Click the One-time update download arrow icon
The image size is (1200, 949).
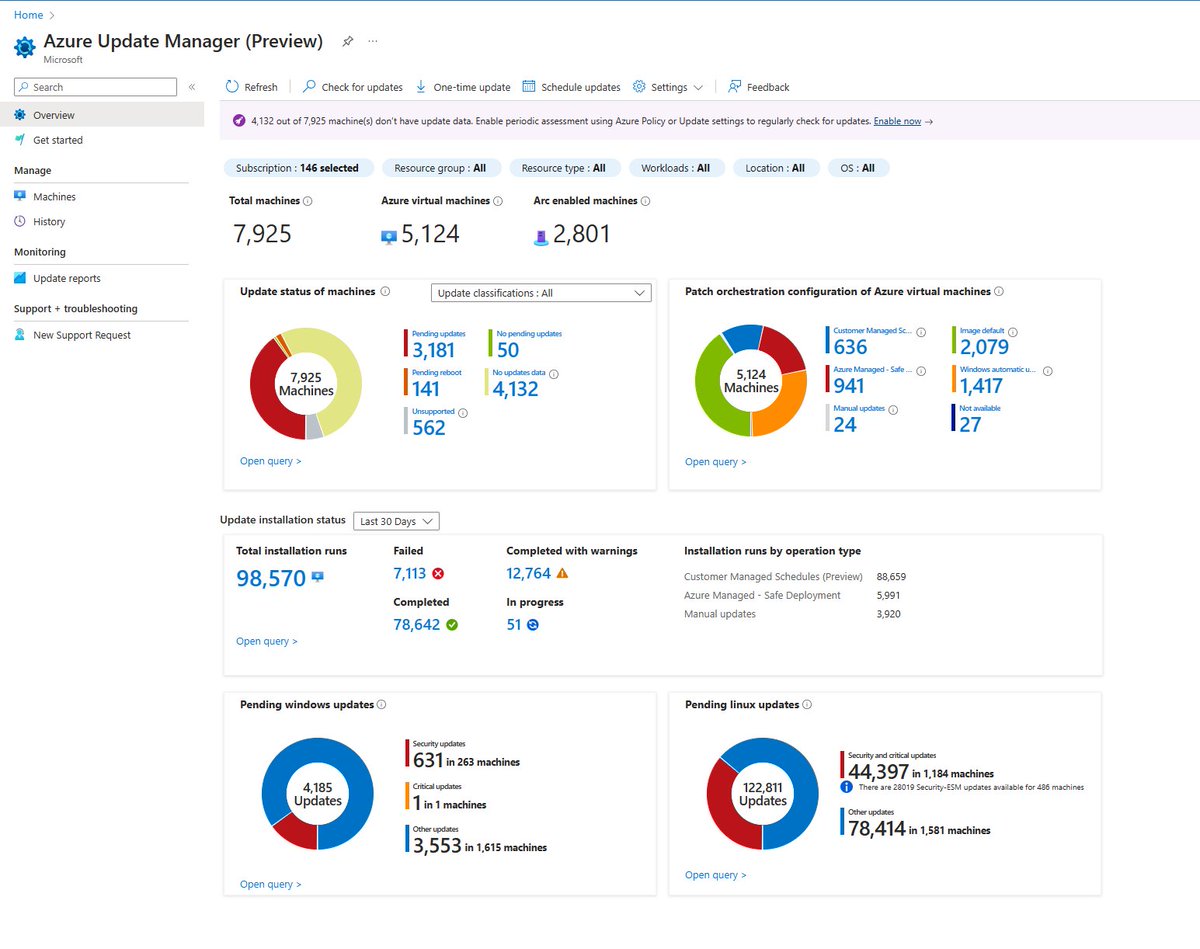coord(421,87)
